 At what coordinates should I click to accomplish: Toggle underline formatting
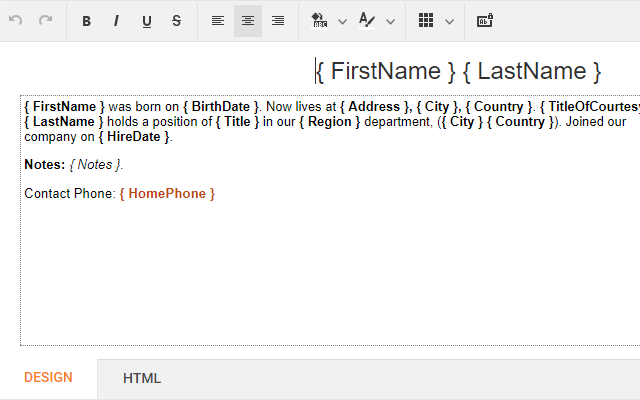tap(147, 21)
